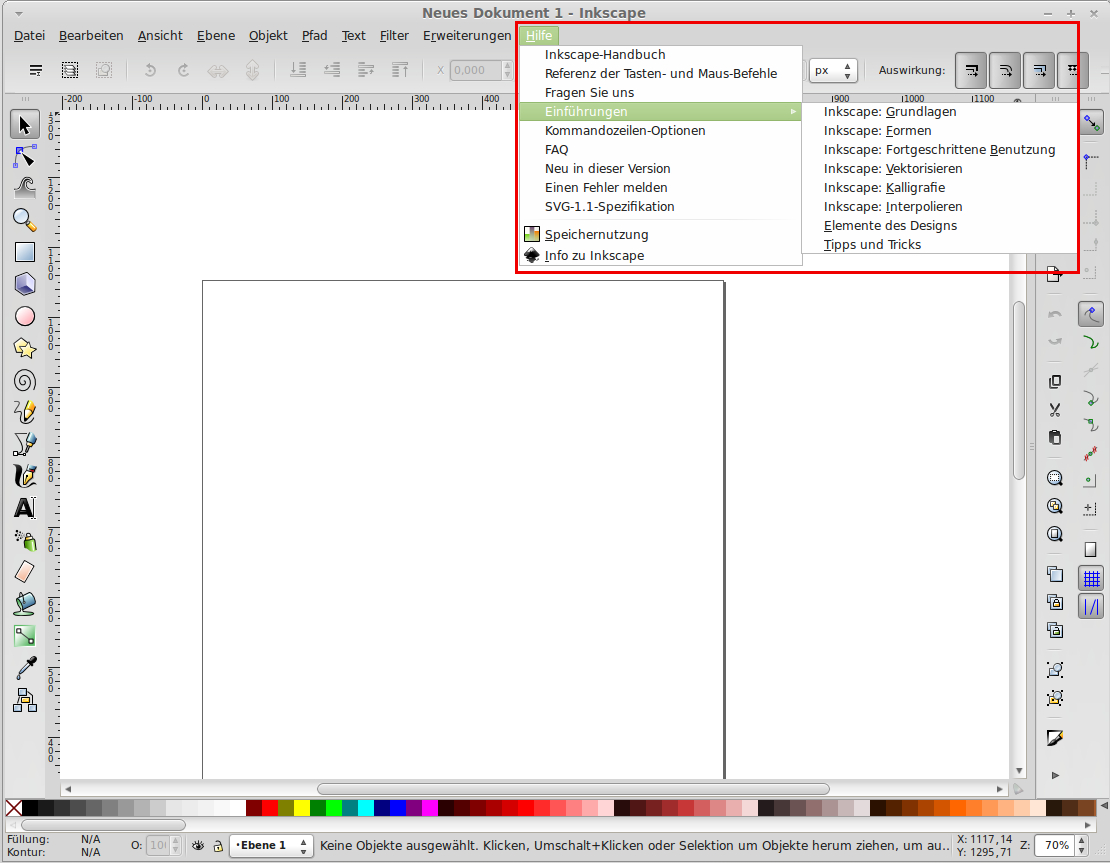The width and height of the screenshot is (1110, 863).
Task: Select the Node edit tool
Action: [25, 156]
